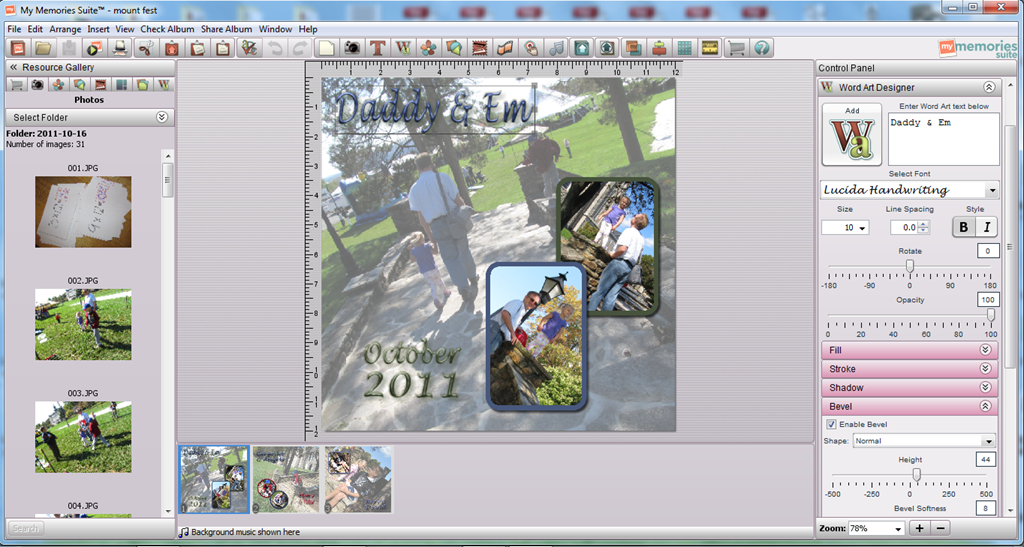Click the overlapping frames arrange icon

tap(632, 48)
